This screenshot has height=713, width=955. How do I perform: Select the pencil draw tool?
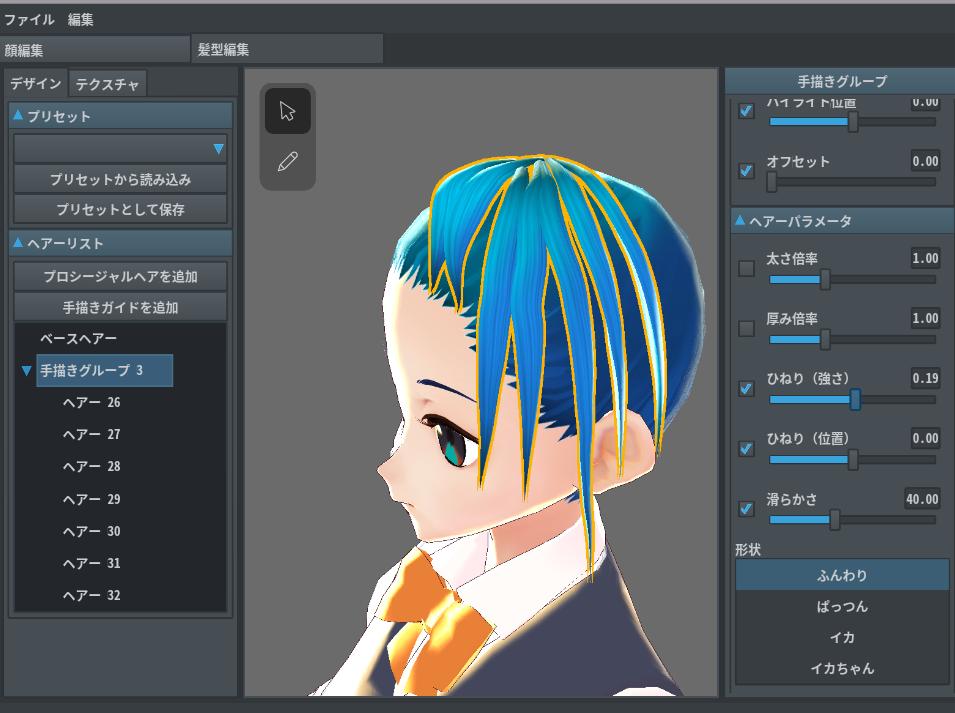(287, 162)
